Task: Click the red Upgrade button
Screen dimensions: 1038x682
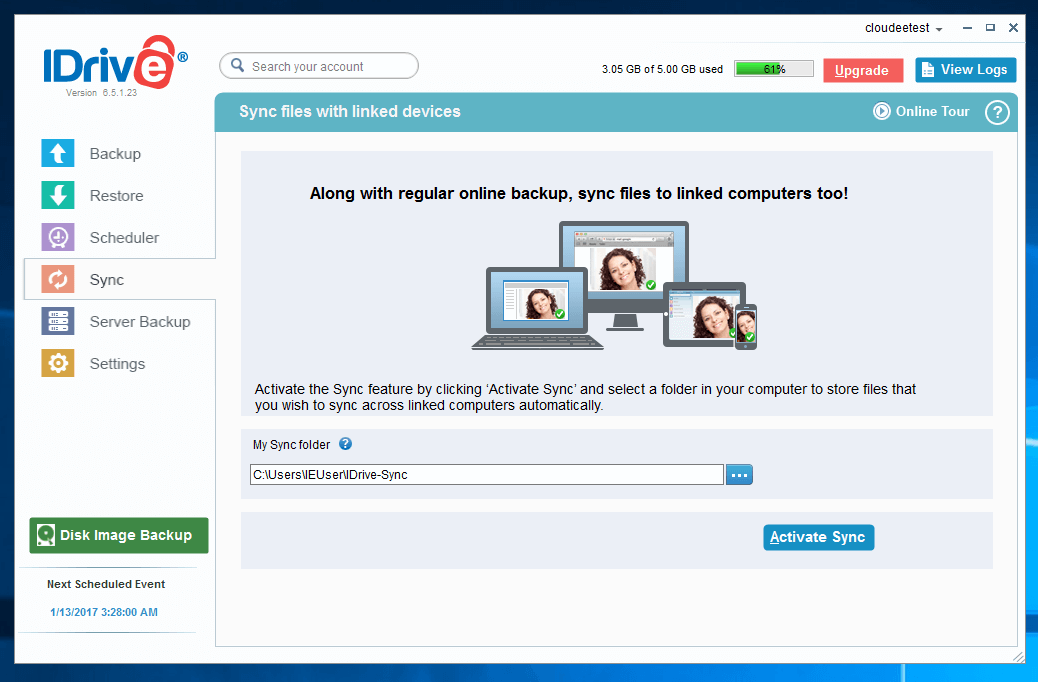Action: [x=862, y=70]
